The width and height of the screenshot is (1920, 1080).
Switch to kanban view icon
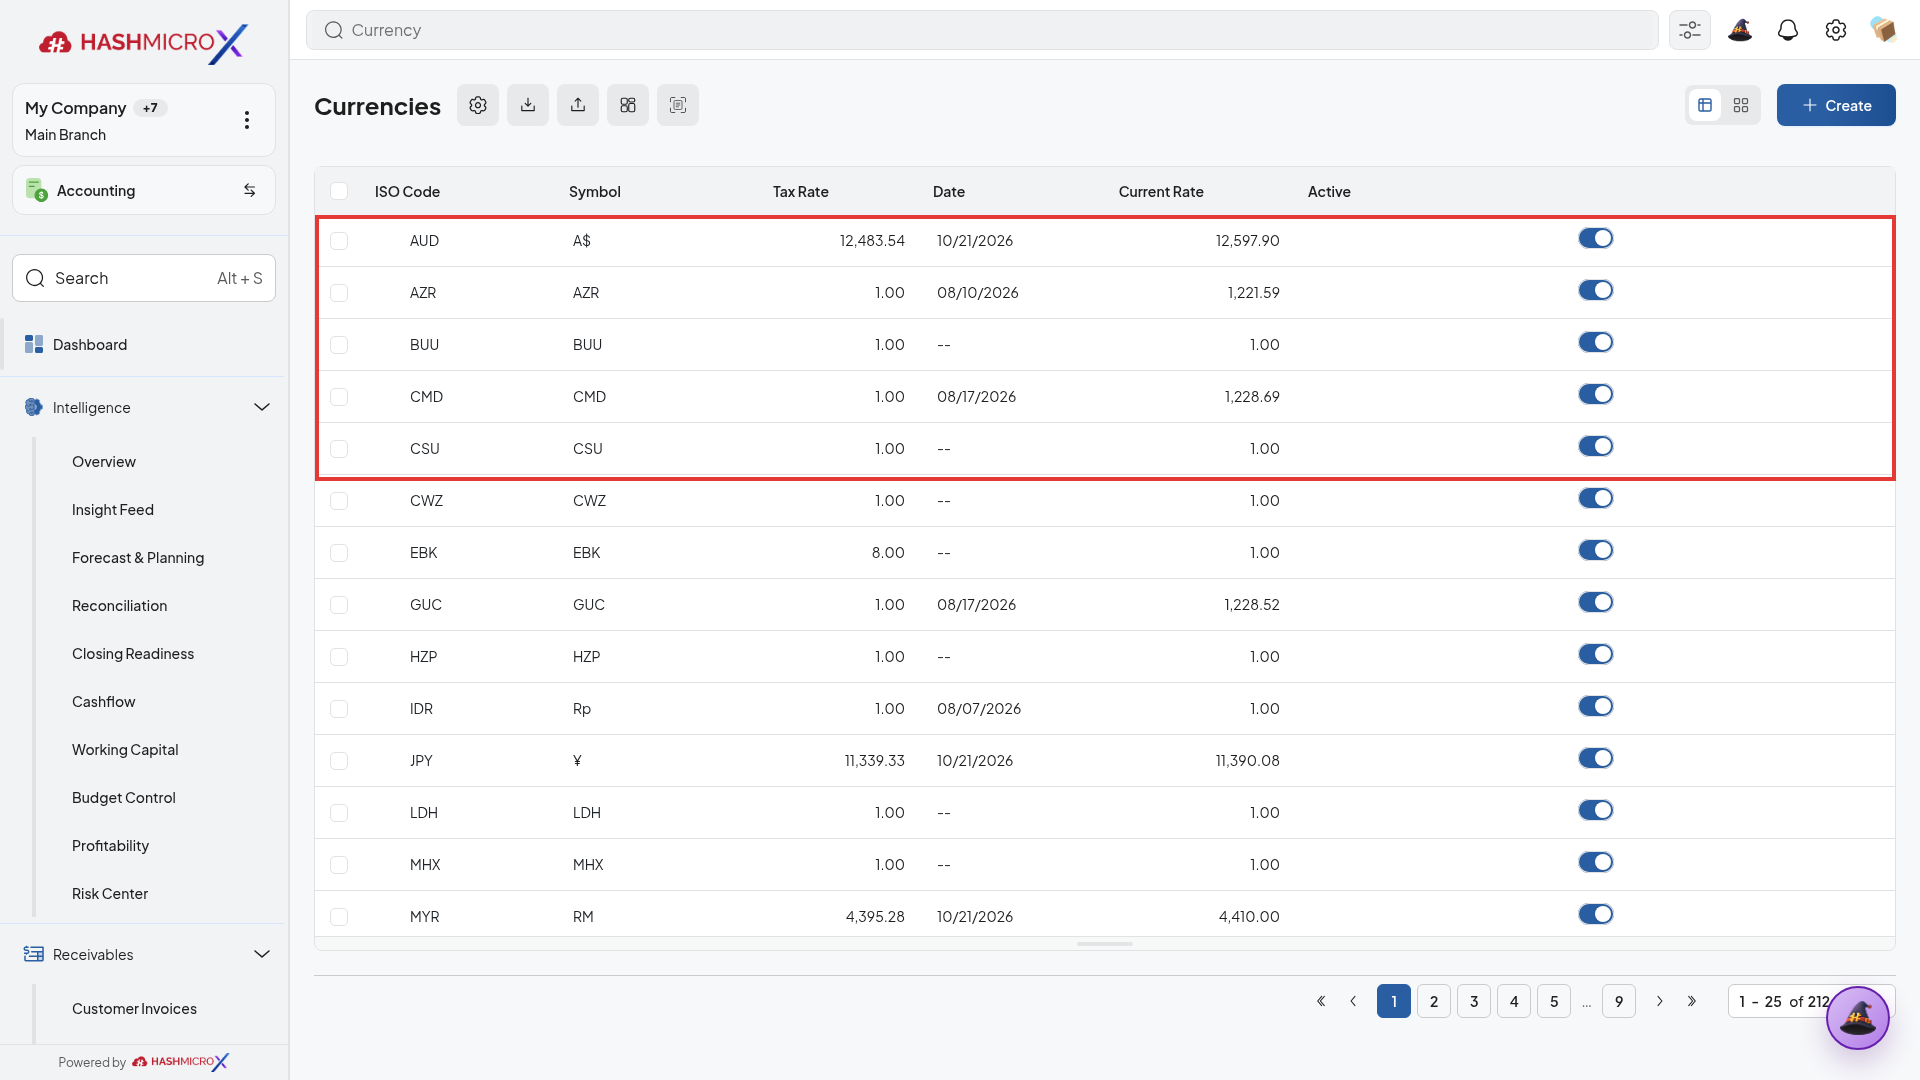coord(1741,105)
